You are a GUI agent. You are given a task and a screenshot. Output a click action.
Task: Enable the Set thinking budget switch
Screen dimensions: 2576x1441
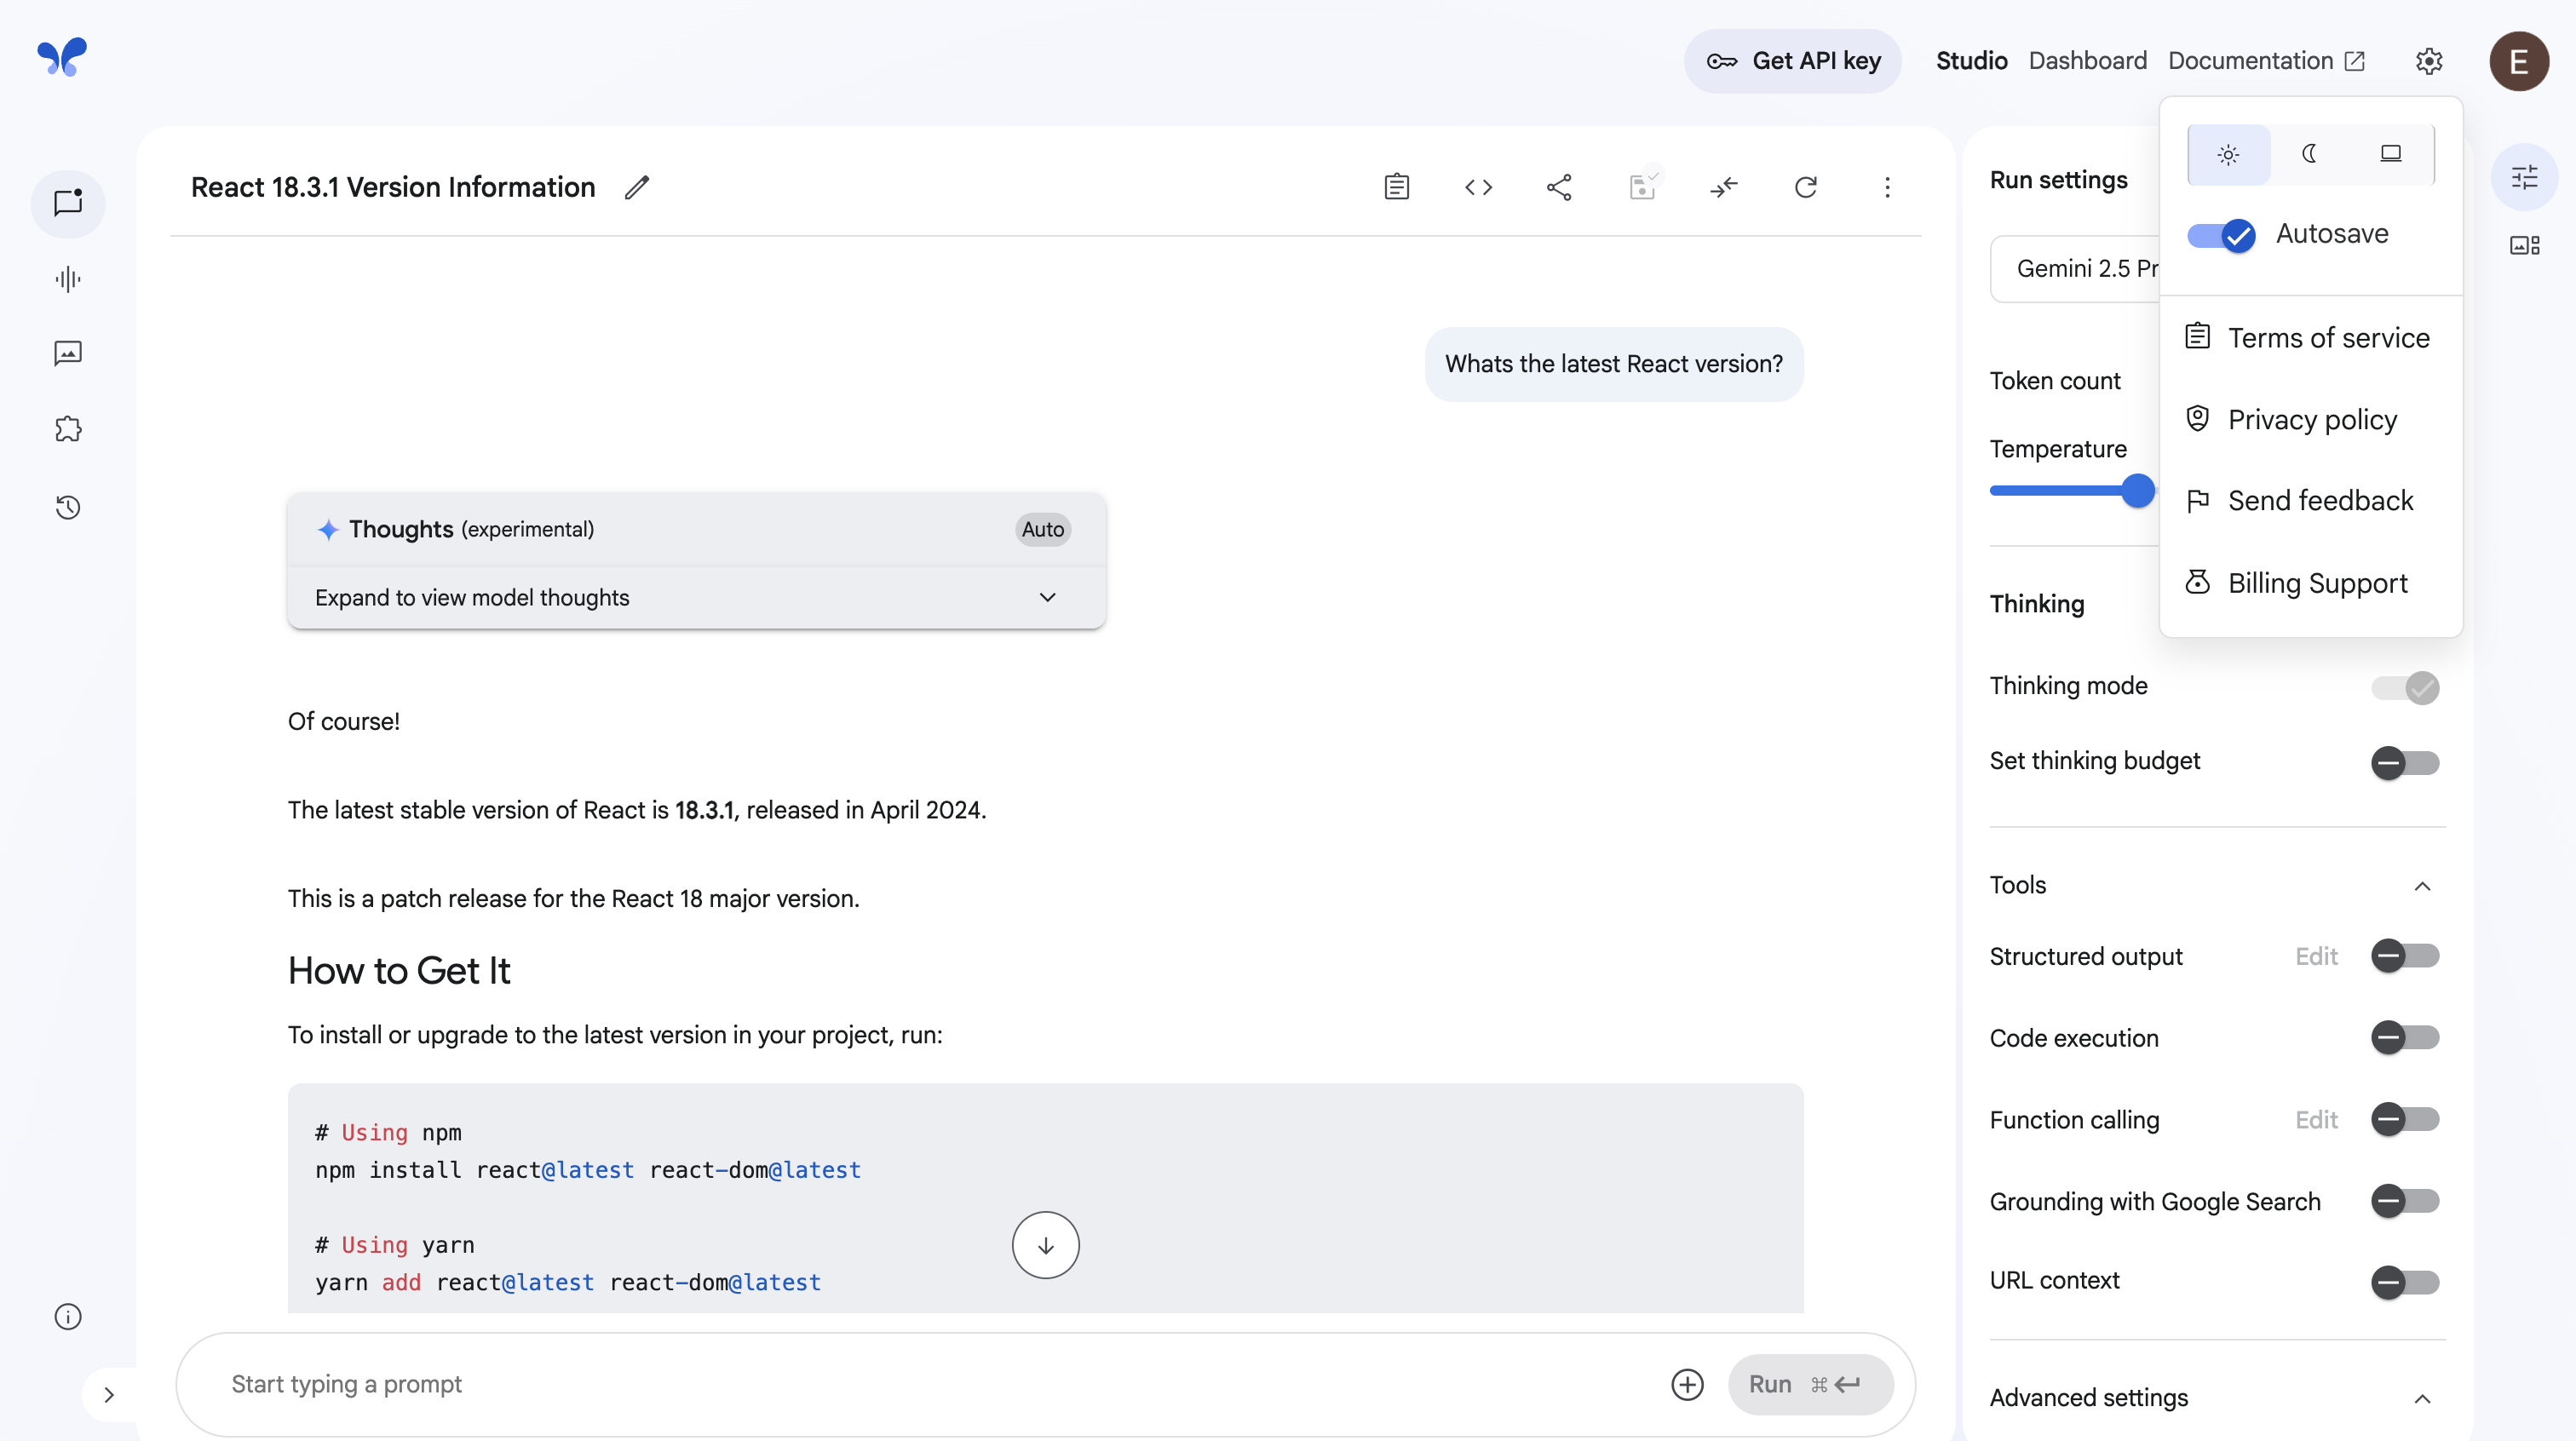tap(2405, 763)
